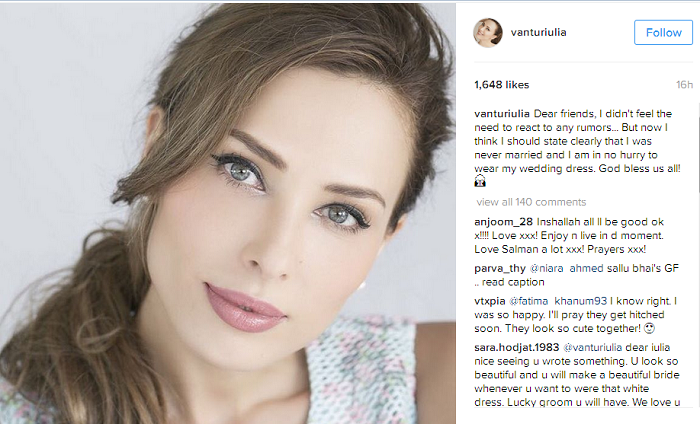The width and height of the screenshot is (700, 424).
Task: Click the @vanturiulia mention in sara's comment
Action: point(592,348)
